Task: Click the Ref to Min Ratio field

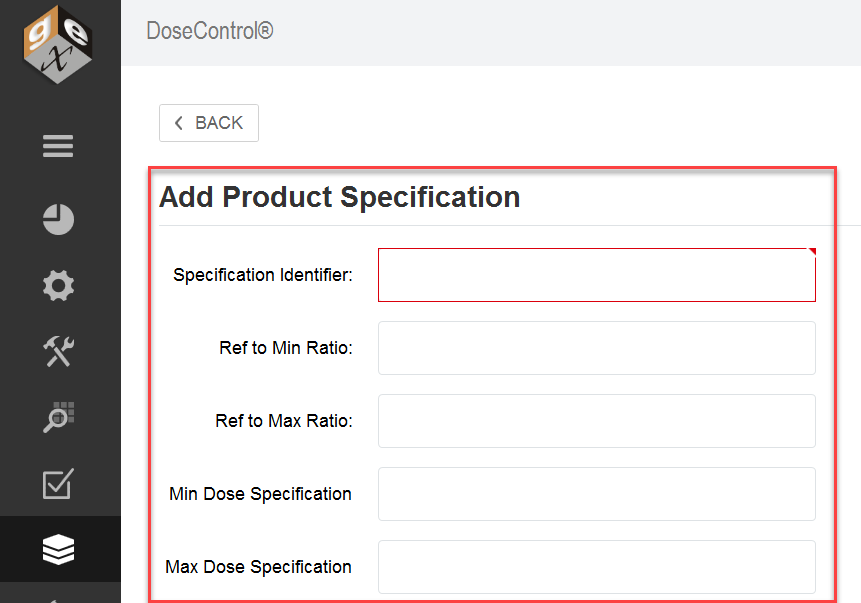Action: 597,348
